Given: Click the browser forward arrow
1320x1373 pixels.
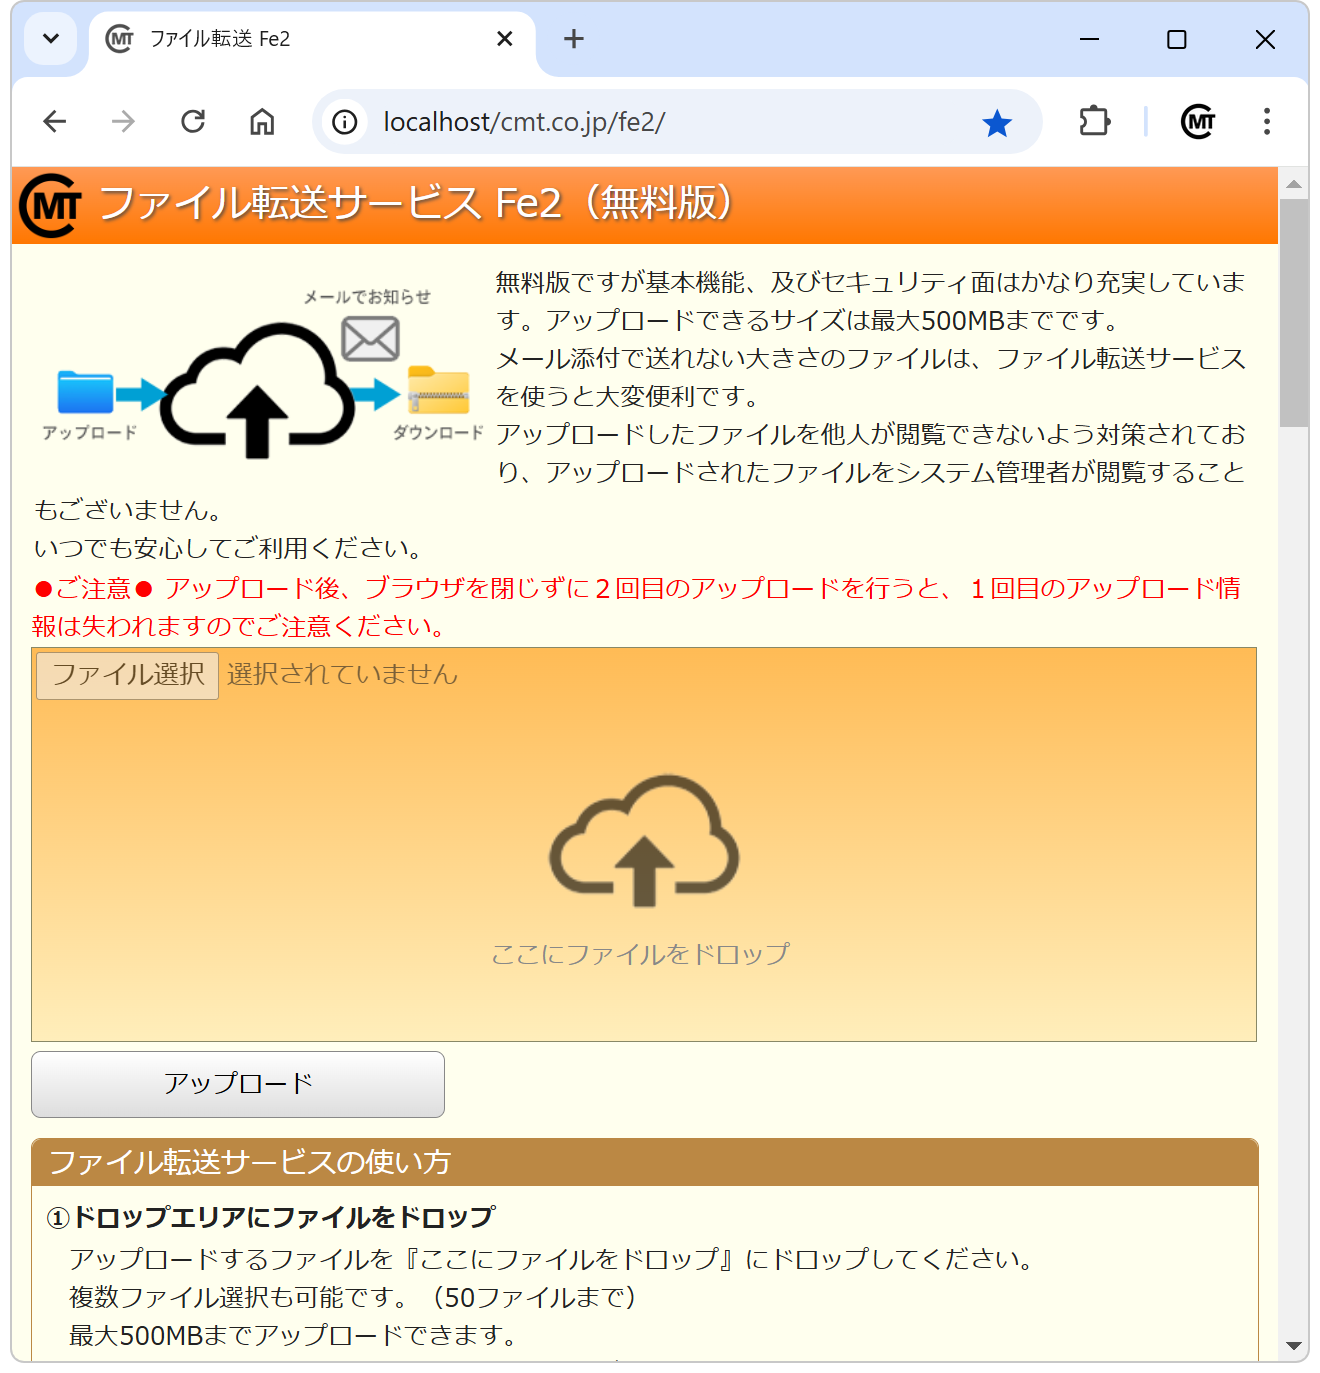Looking at the screenshot, I should pos(123,122).
